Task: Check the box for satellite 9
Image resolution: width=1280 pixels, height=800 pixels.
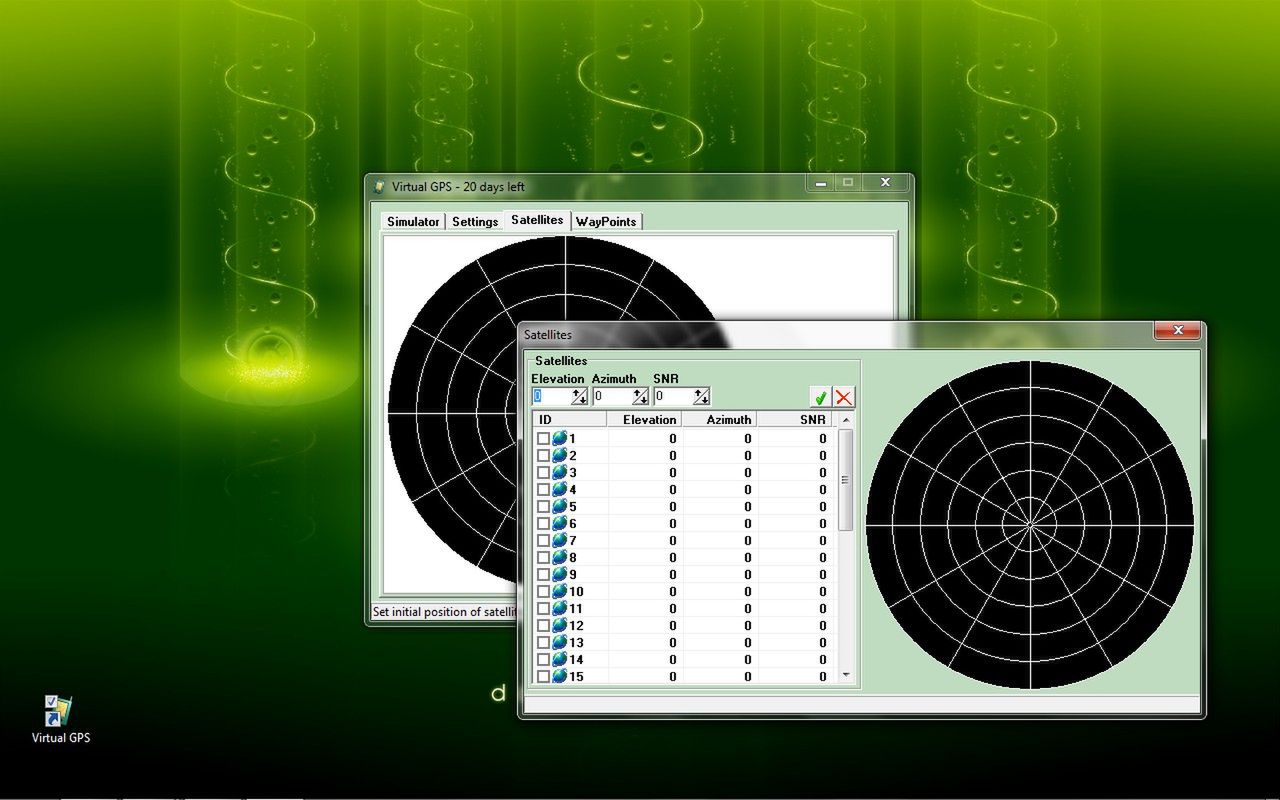Action: pos(543,574)
